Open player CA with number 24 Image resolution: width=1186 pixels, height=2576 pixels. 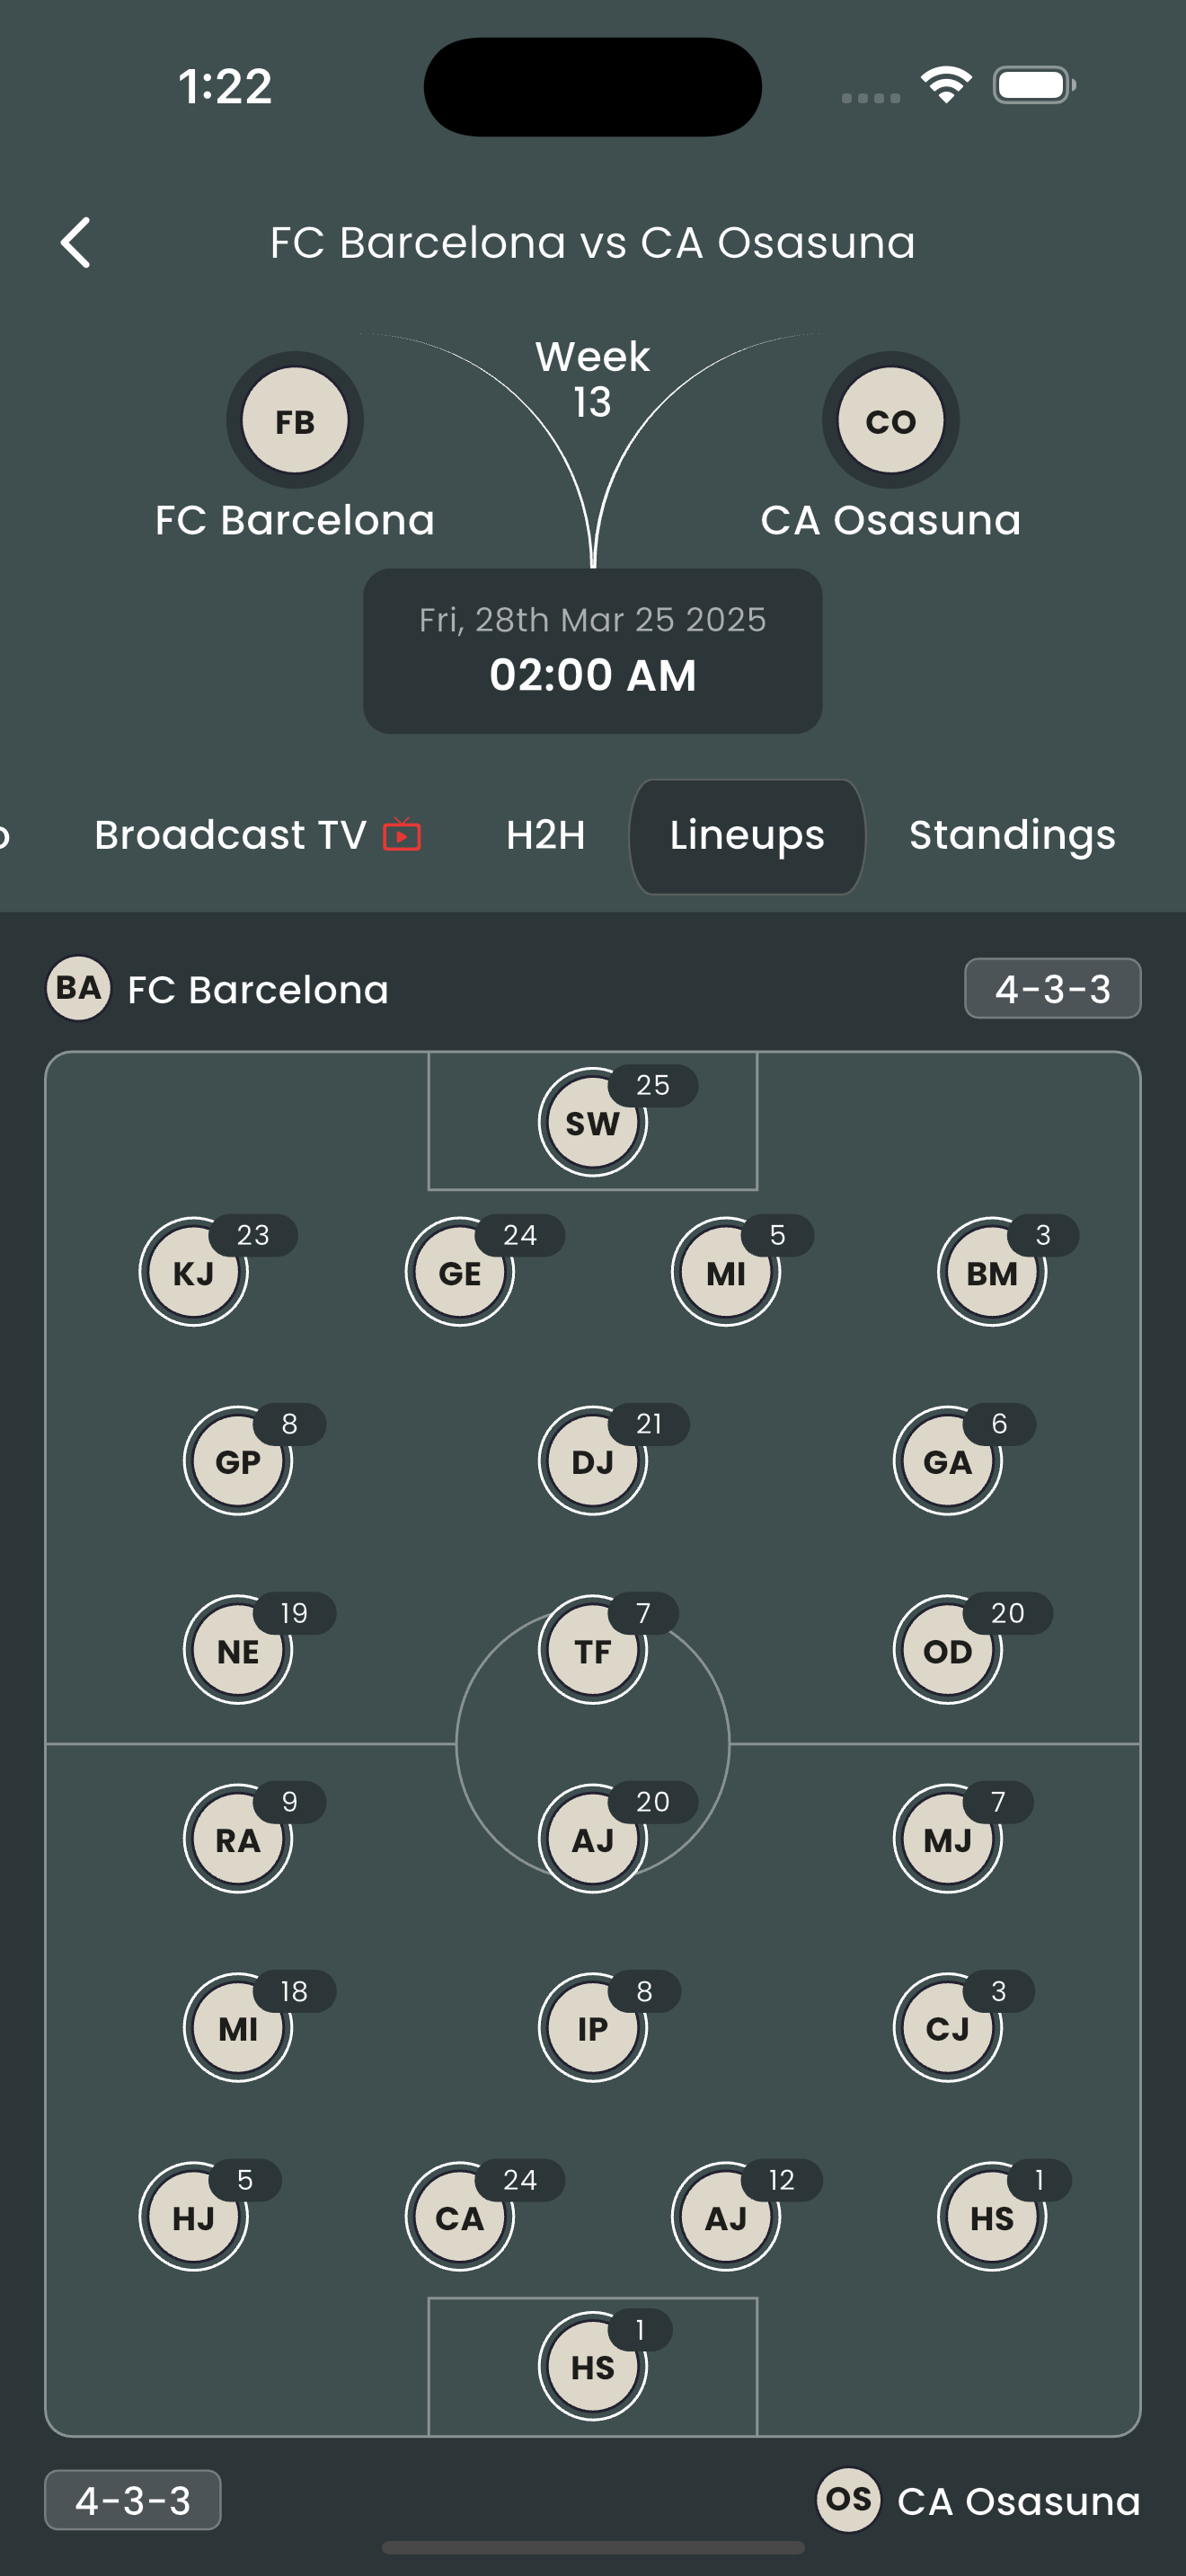[x=460, y=2217]
